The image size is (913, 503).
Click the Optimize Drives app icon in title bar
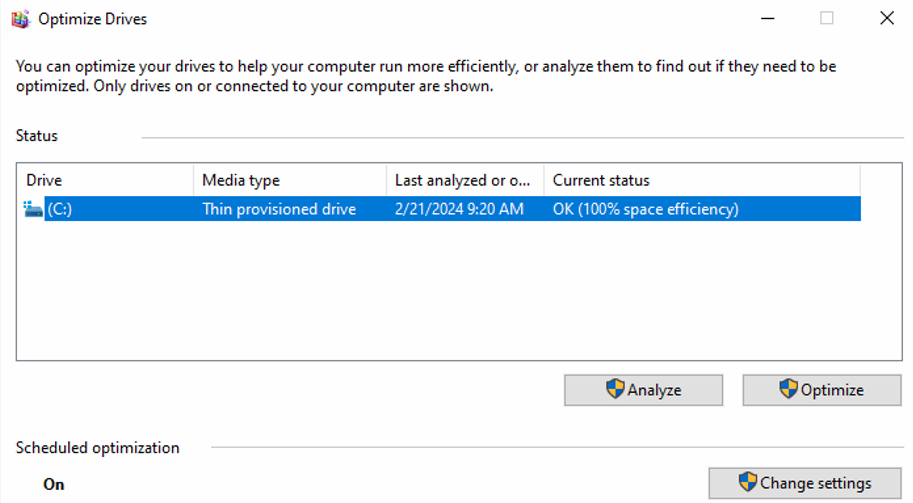point(20,19)
